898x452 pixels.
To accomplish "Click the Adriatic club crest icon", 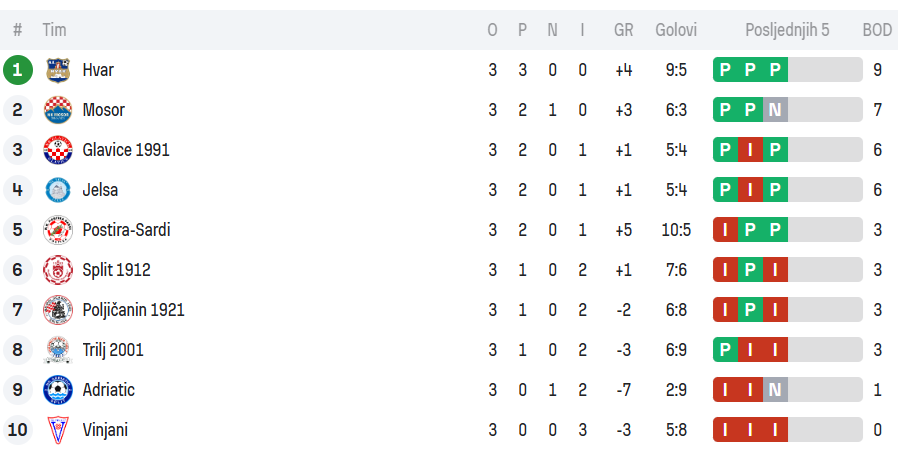I will coord(58,390).
